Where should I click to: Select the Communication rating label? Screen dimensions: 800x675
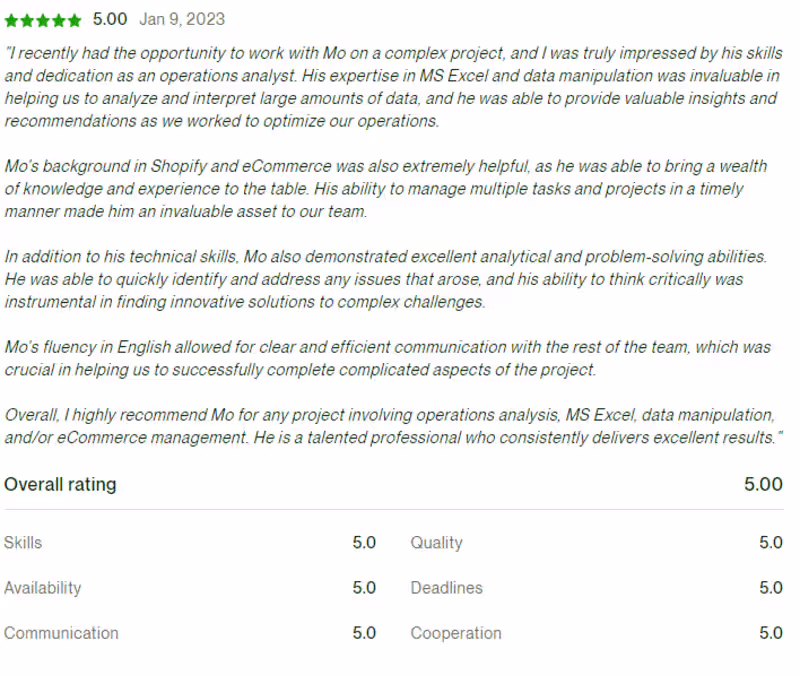pyautogui.click(x=61, y=633)
